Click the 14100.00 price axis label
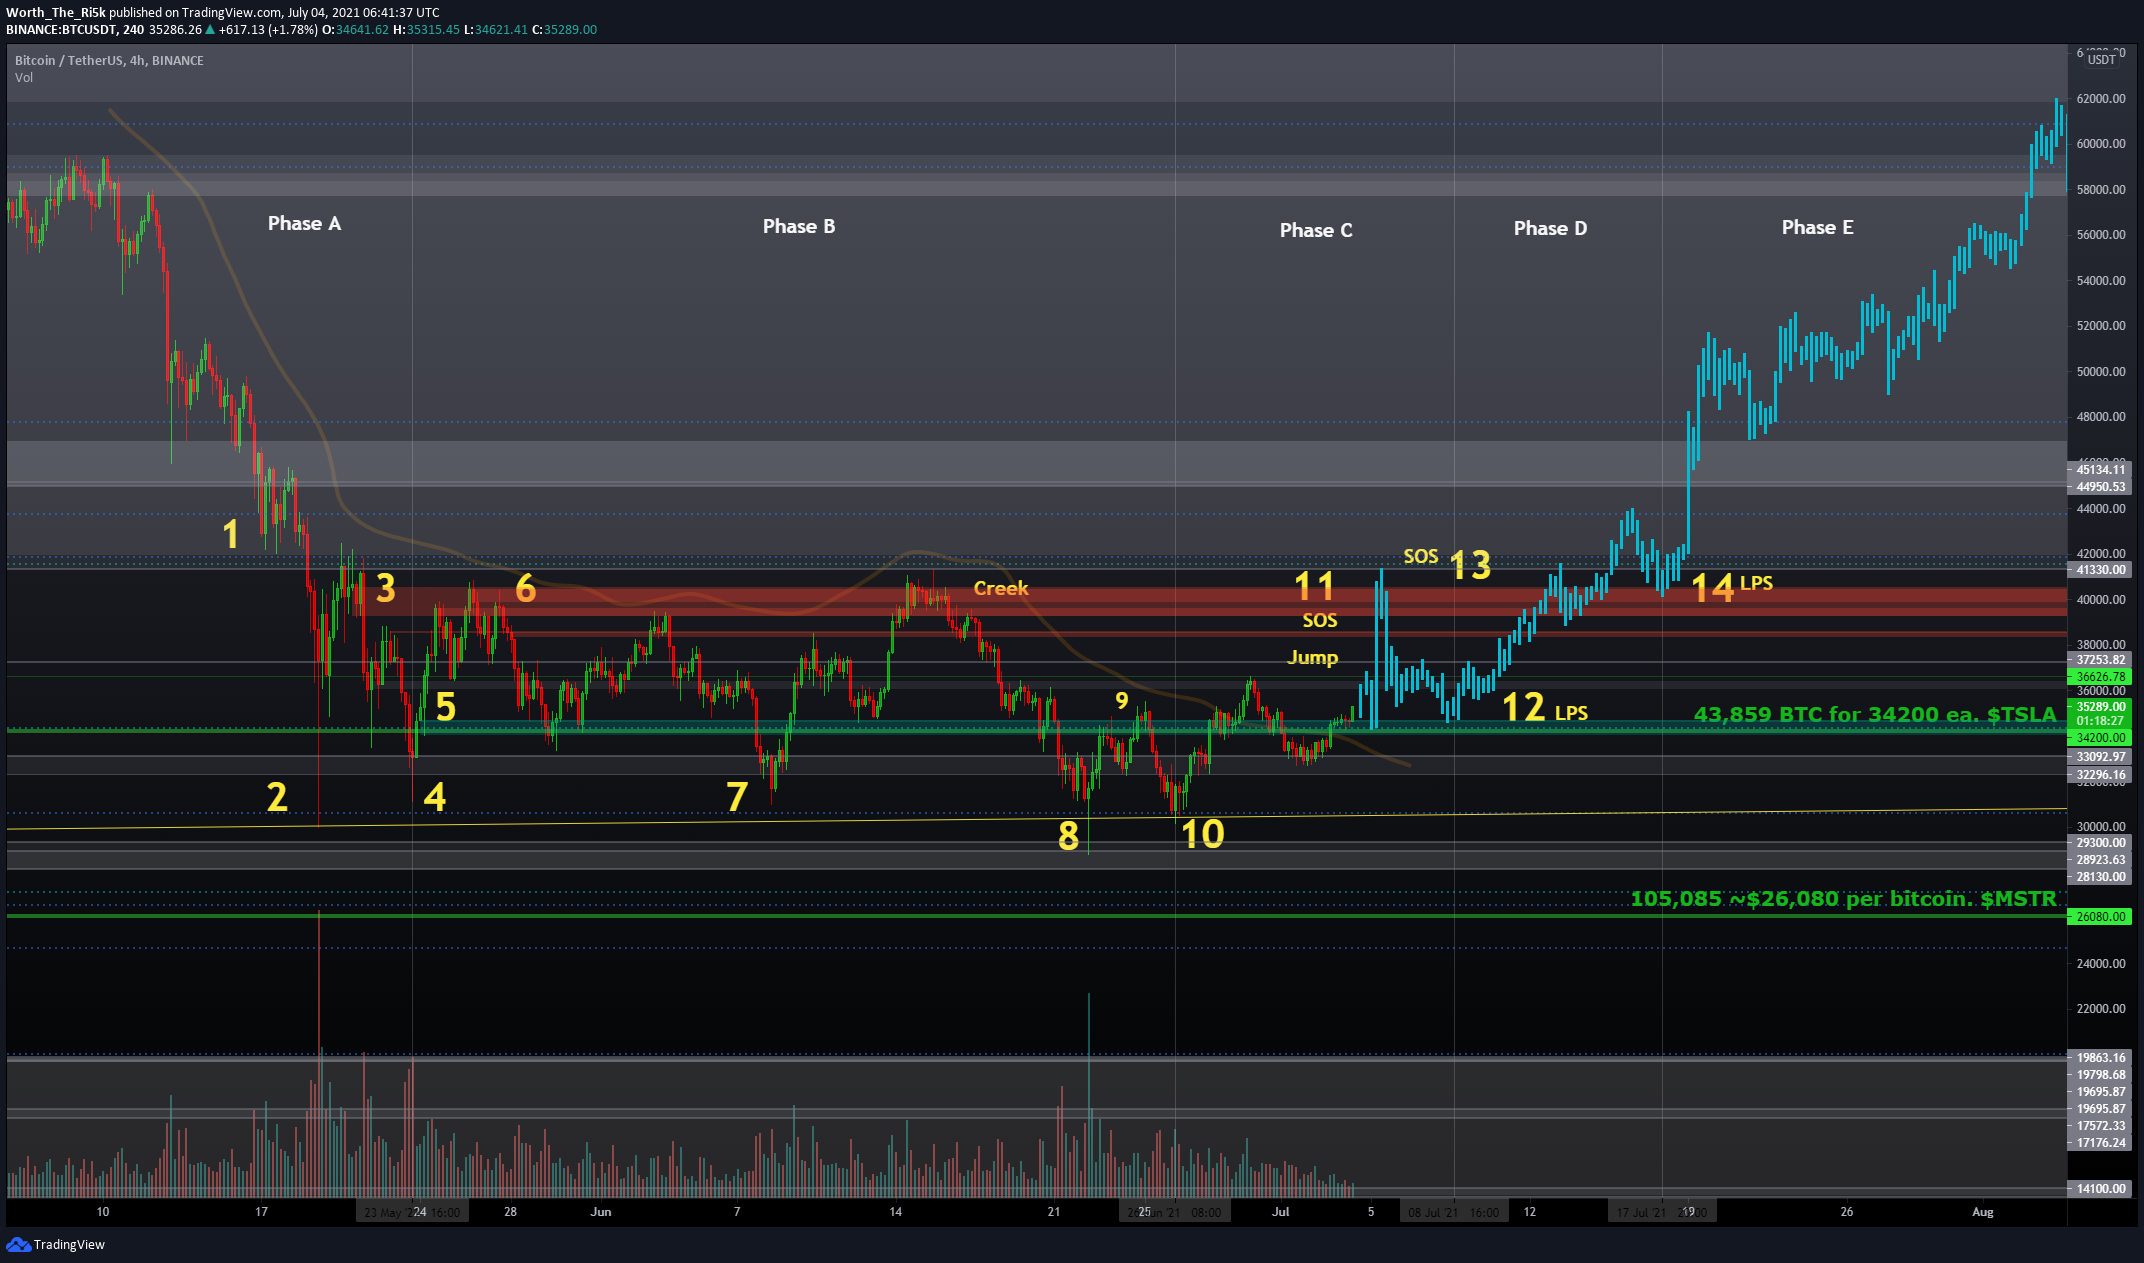This screenshot has width=2144, height=1263. coord(2099,1188)
